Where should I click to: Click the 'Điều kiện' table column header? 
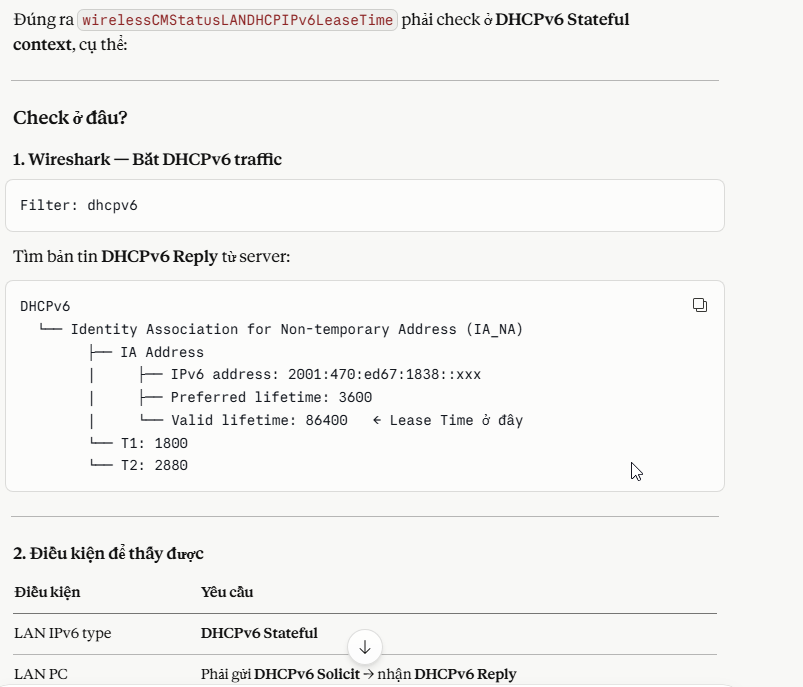click(x=47, y=592)
